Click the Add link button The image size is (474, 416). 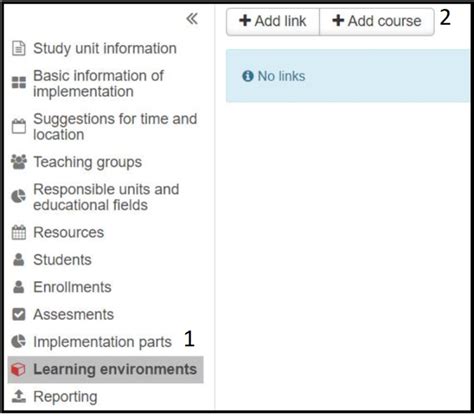(273, 21)
